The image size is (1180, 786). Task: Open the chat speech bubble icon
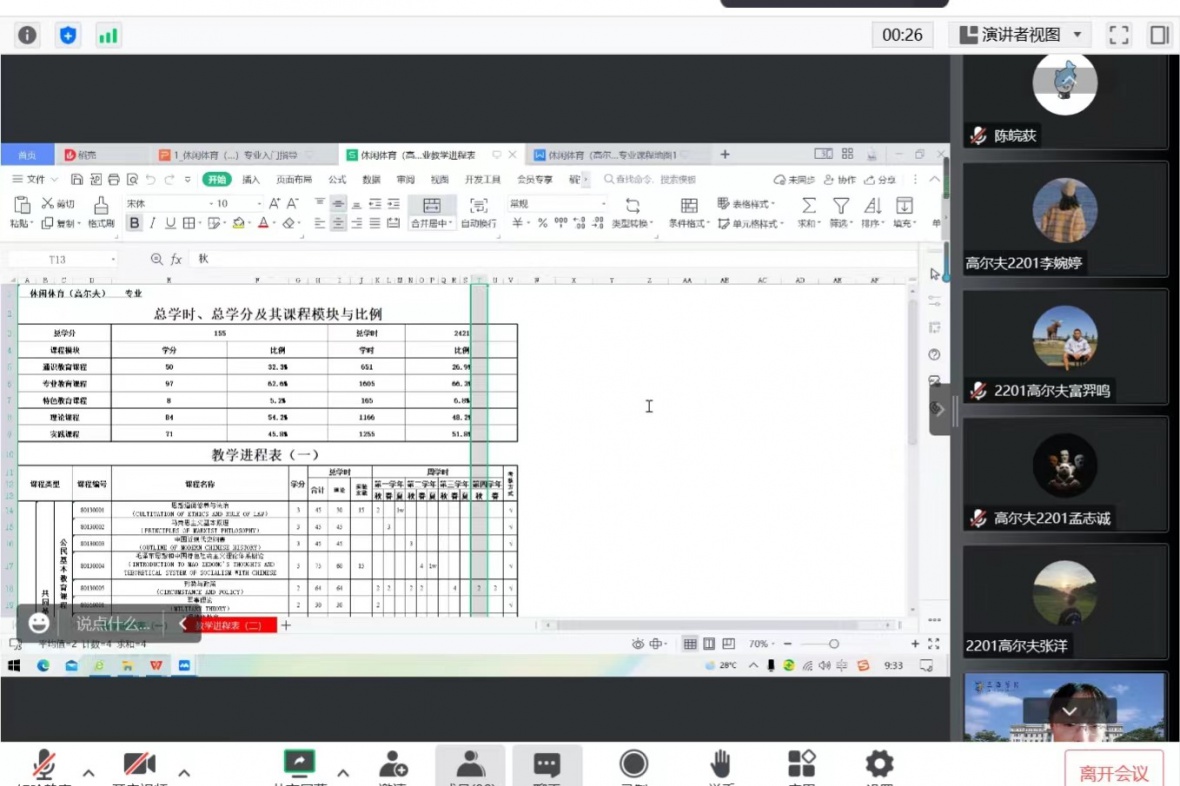(547, 765)
